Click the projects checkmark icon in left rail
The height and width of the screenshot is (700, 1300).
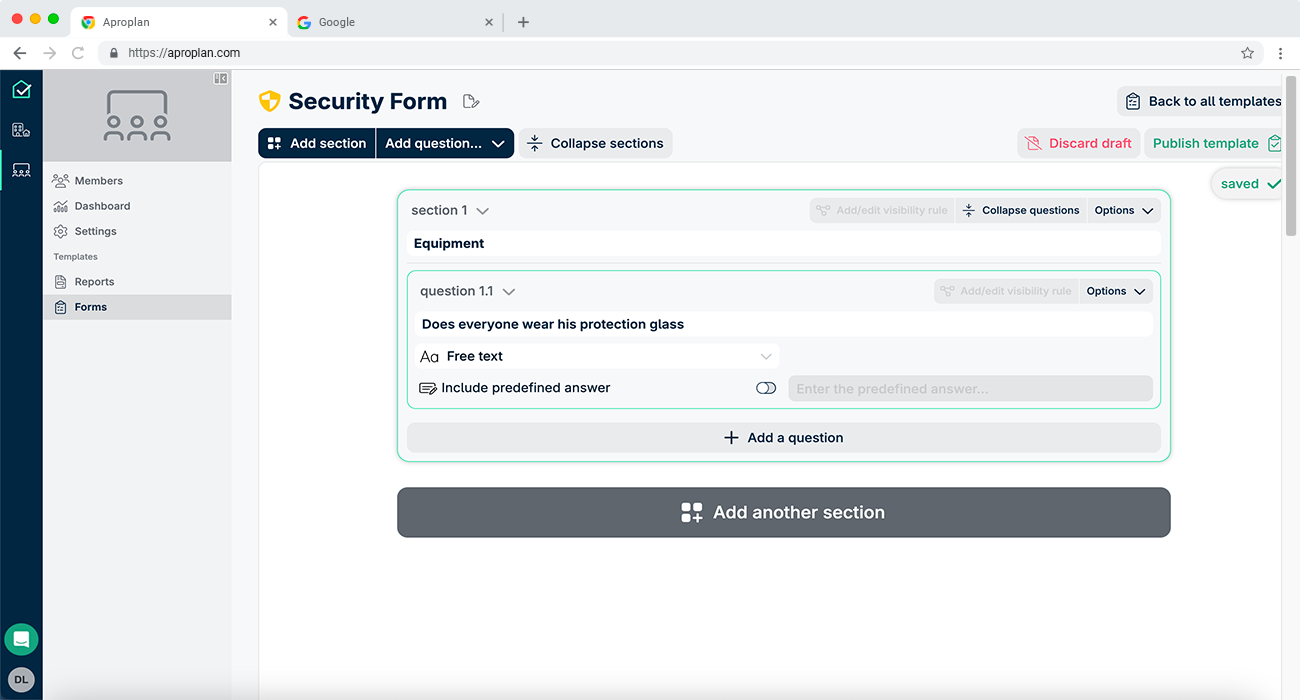(x=21, y=90)
